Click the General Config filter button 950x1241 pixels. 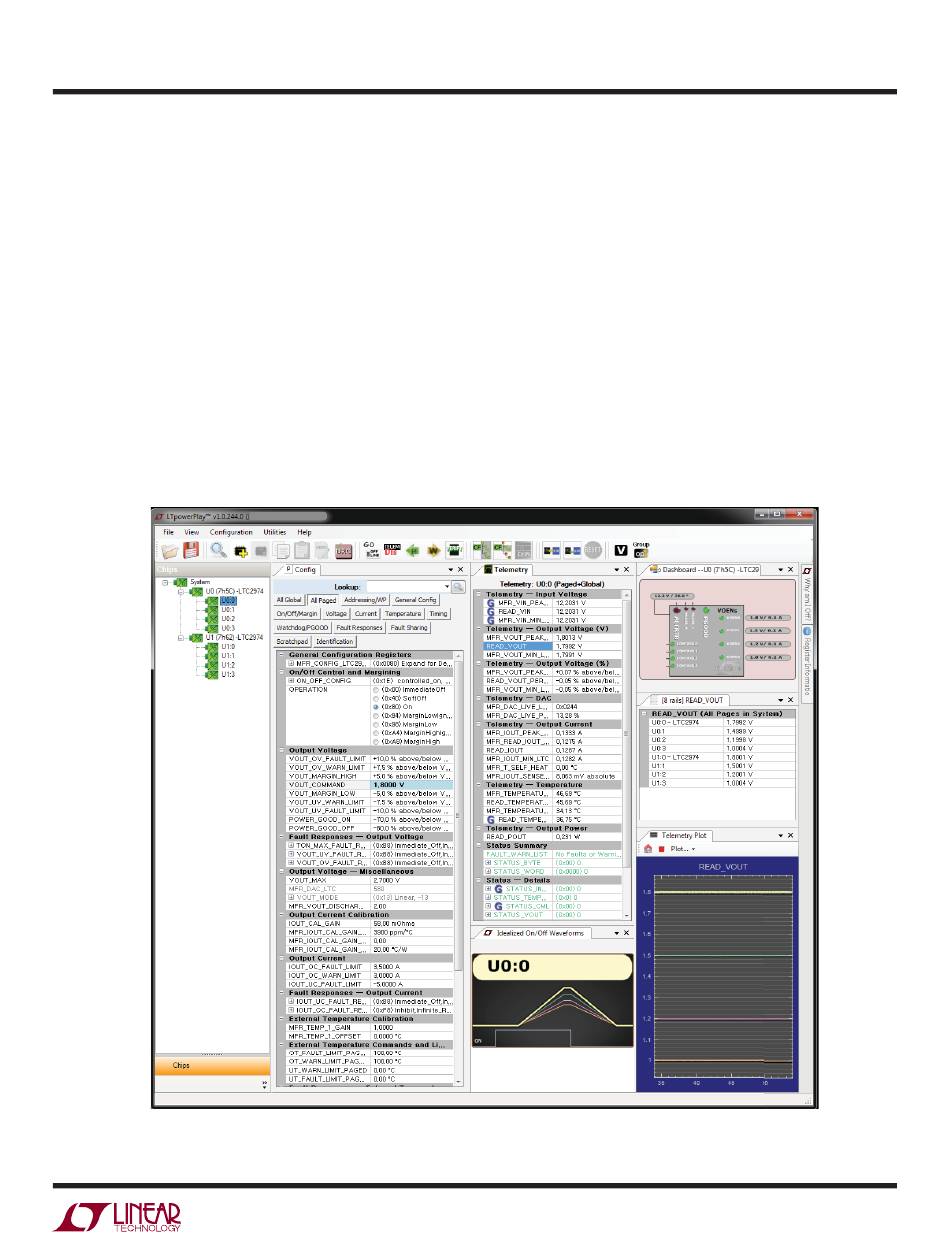tap(415, 600)
